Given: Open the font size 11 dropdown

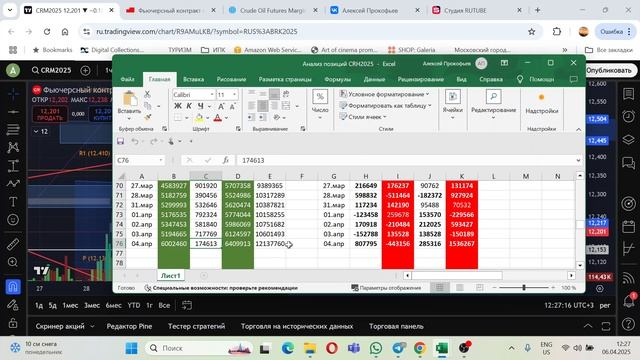Looking at the screenshot, I should click(x=234, y=95).
